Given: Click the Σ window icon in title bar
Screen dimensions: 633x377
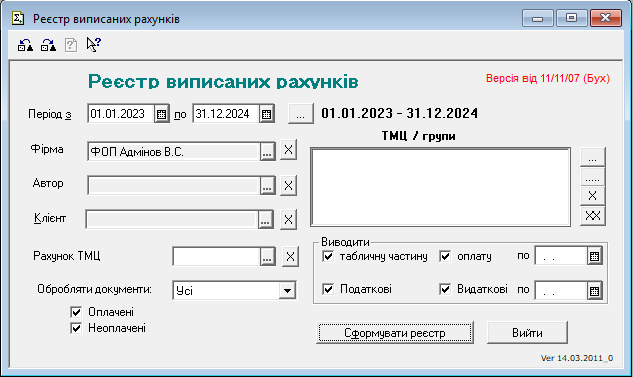Looking at the screenshot, I should 18,18.
